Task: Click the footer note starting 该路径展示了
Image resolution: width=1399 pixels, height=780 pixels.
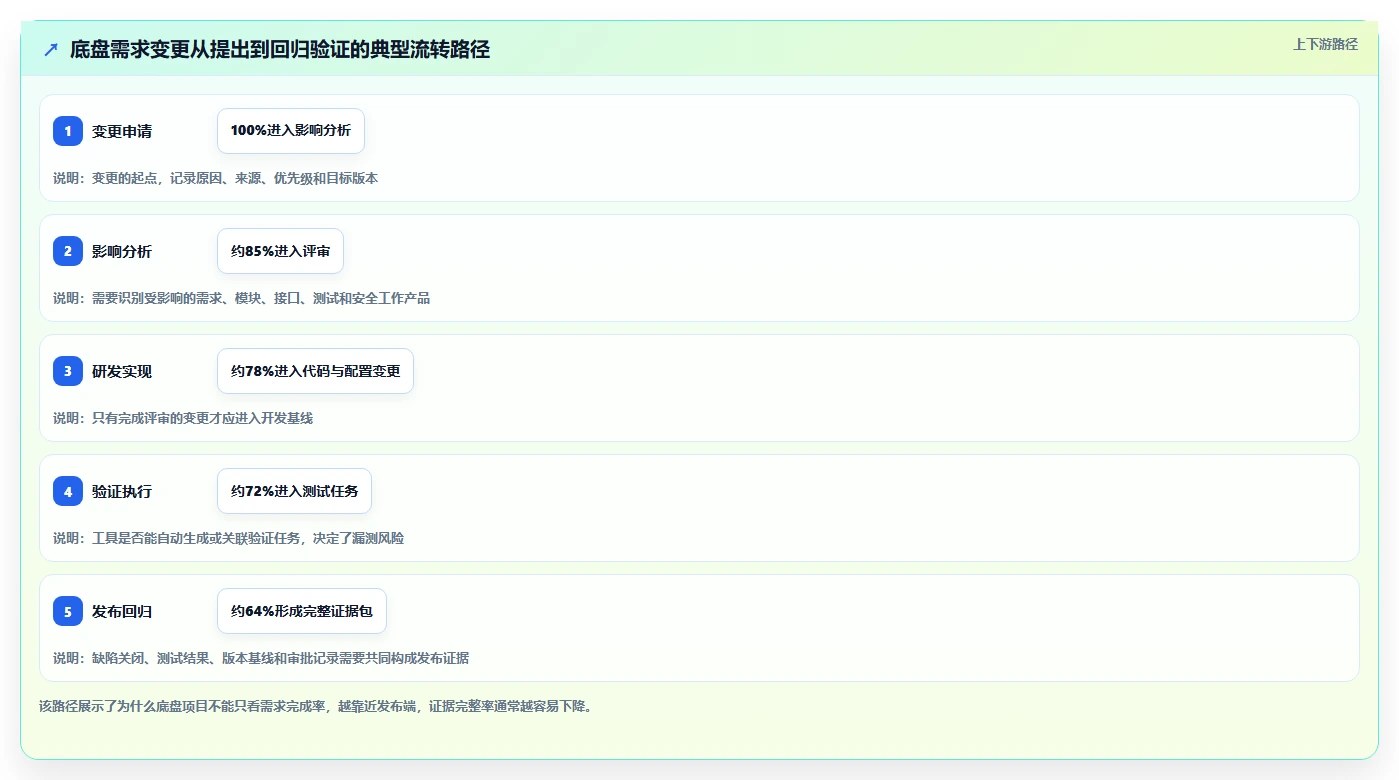Action: pyautogui.click(x=315, y=706)
